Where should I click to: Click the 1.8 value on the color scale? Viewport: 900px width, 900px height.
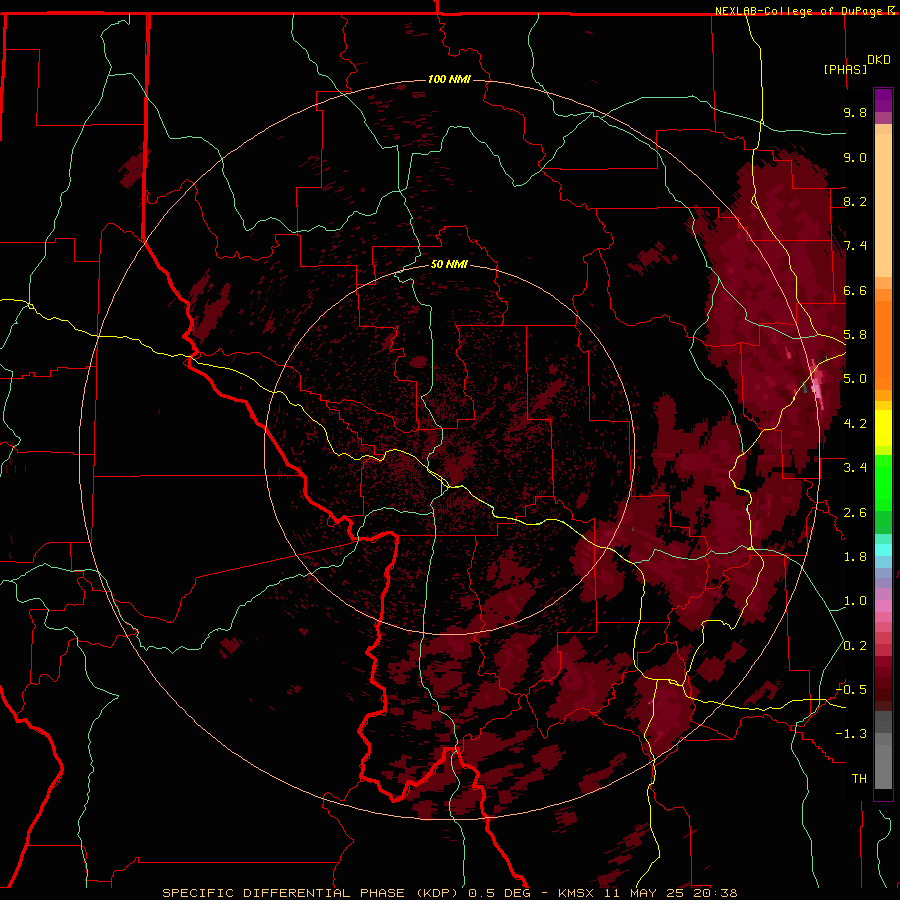point(855,557)
